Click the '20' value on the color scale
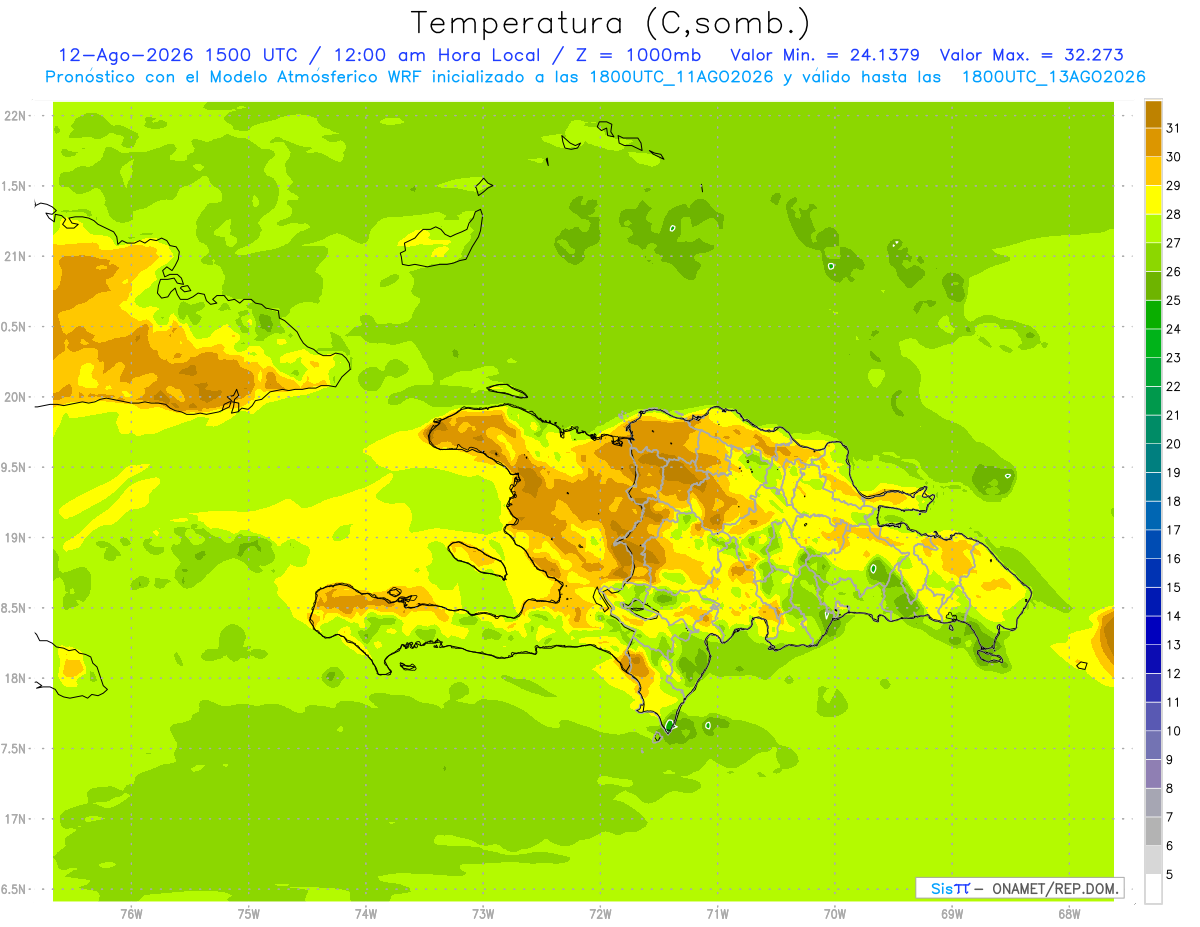Screen dimensions: 1200x927 click(1173, 444)
